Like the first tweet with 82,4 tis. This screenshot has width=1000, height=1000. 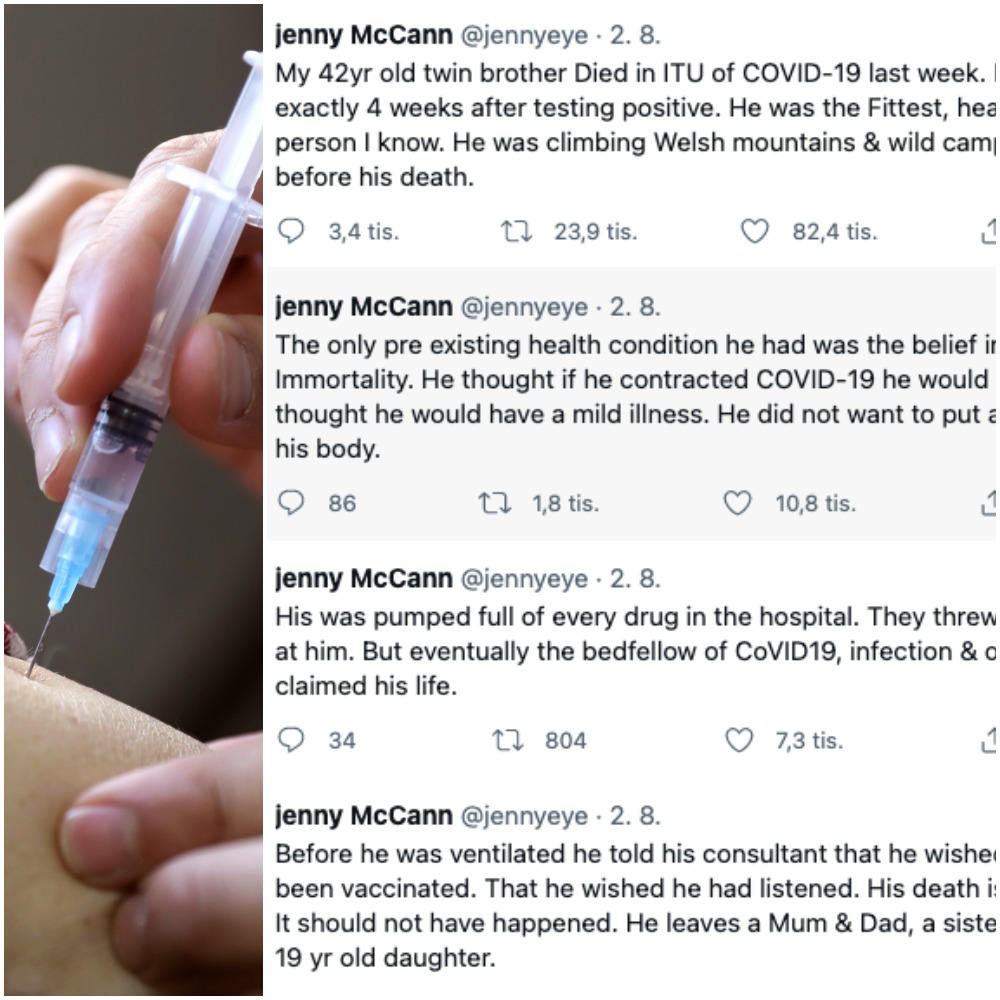click(755, 232)
